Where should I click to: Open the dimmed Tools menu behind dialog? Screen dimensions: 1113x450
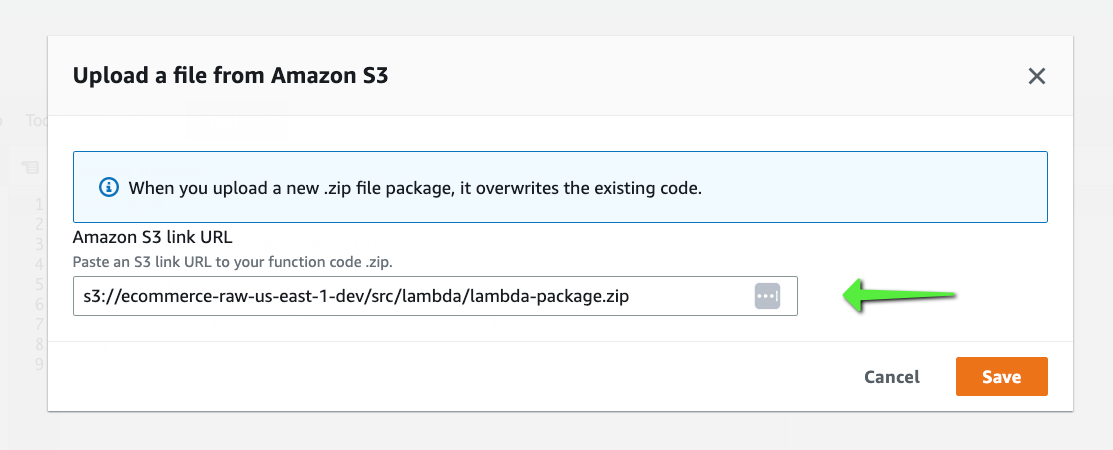[x=36, y=120]
